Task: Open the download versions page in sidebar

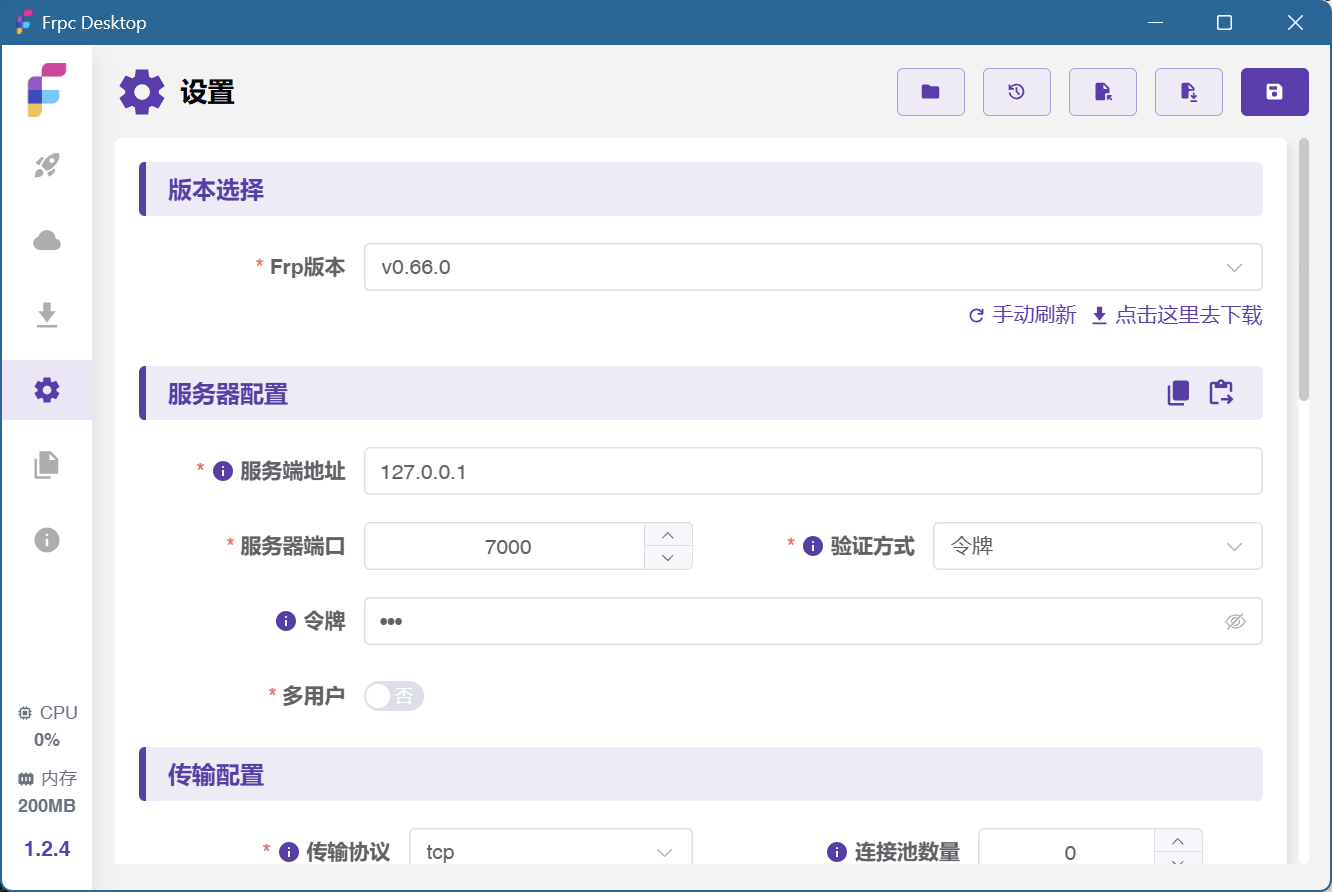Action: [47, 315]
